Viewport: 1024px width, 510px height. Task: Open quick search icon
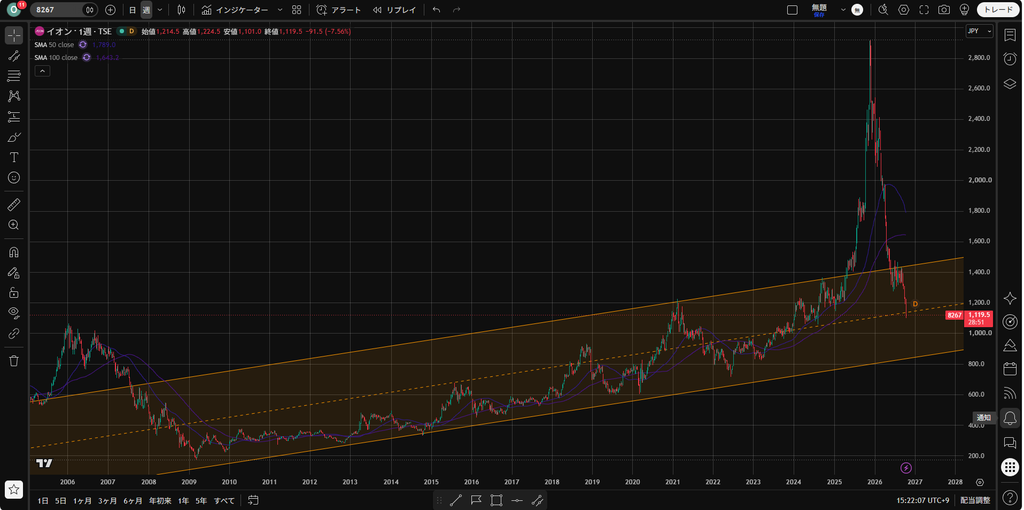coord(884,10)
